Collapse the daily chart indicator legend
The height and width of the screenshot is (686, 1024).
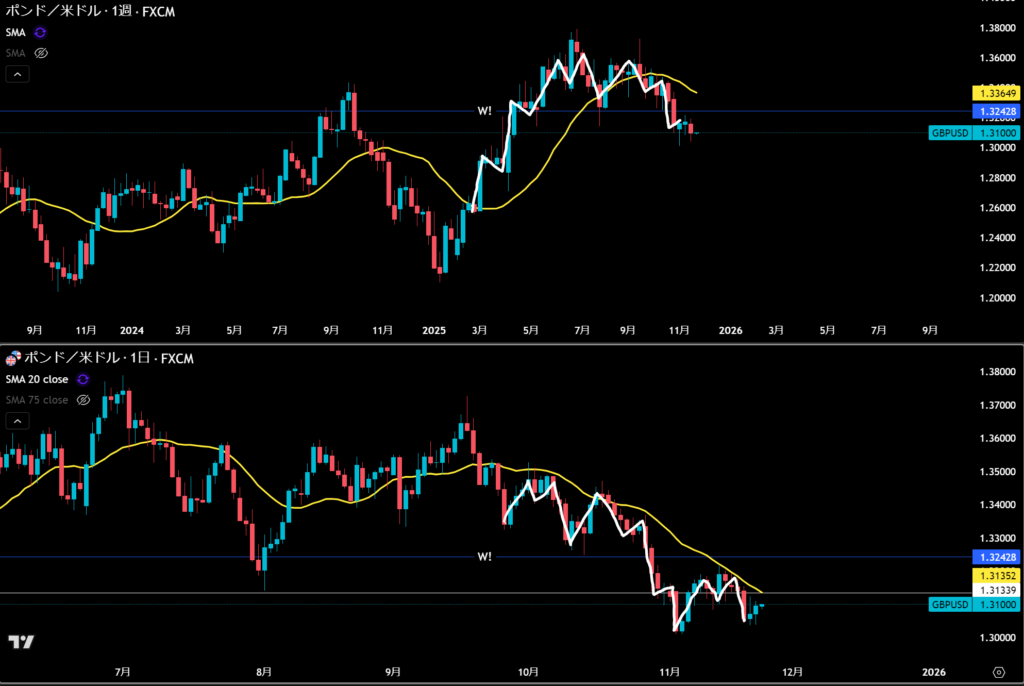point(17,422)
